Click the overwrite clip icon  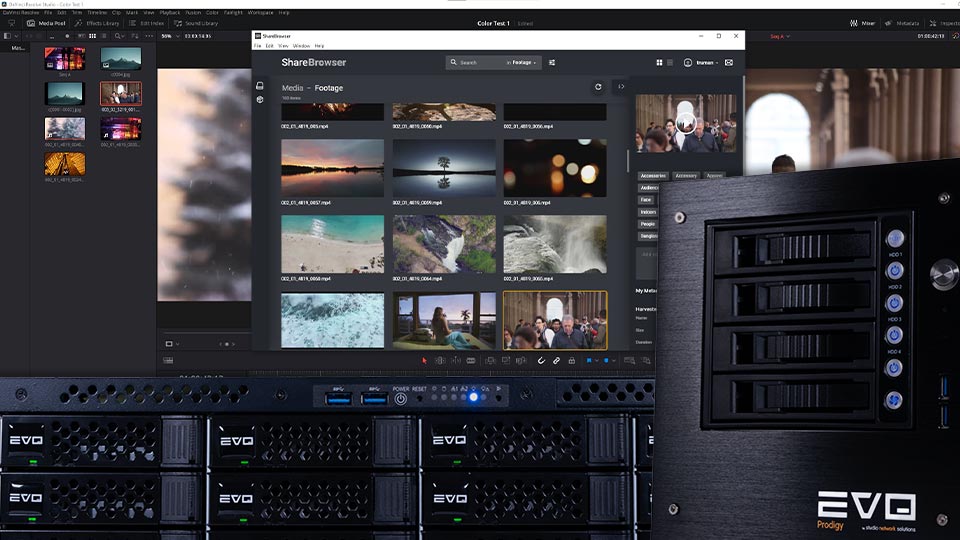click(x=506, y=361)
